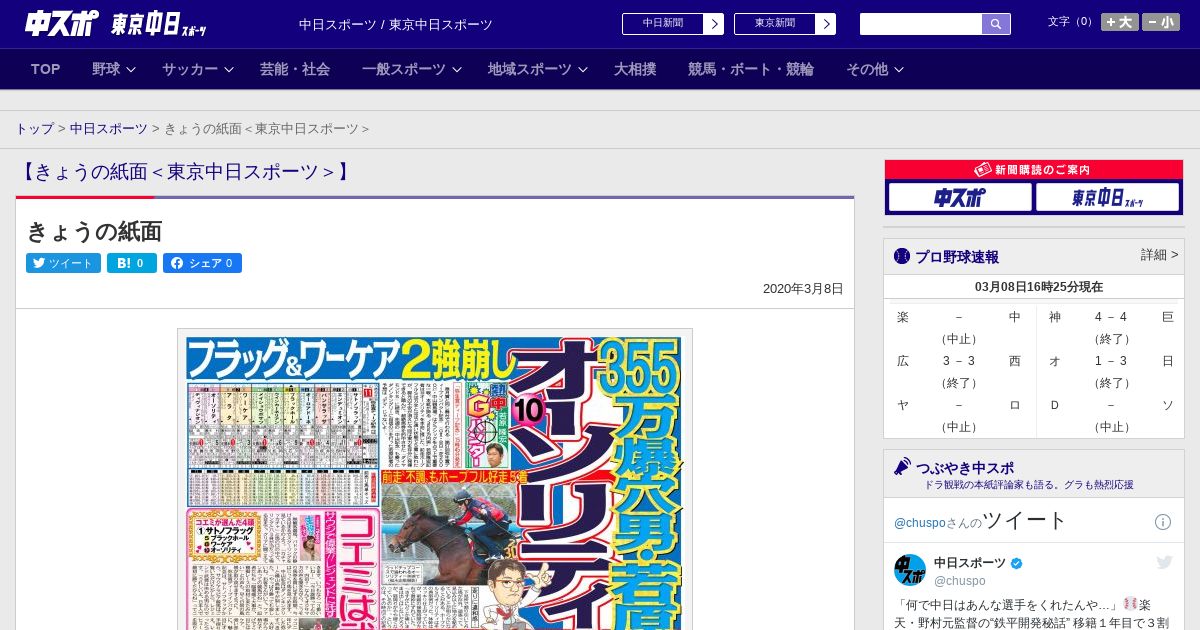Open the newspaper front page image

[x=435, y=480]
